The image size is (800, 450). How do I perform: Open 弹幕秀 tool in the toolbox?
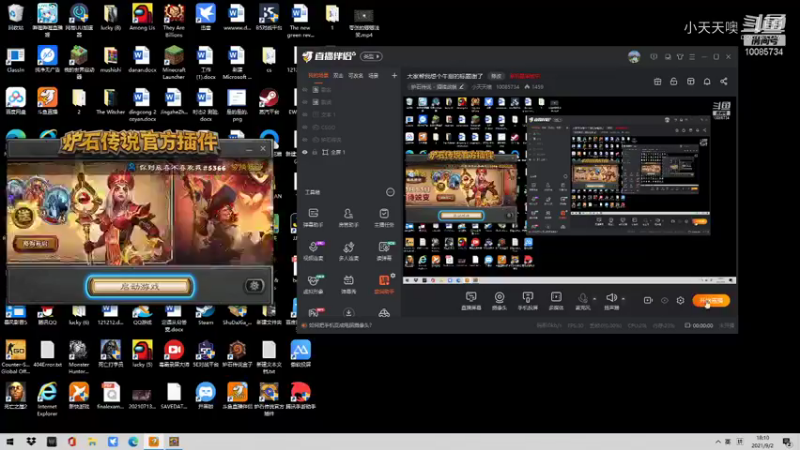pyautogui.click(x=348, y=284)
